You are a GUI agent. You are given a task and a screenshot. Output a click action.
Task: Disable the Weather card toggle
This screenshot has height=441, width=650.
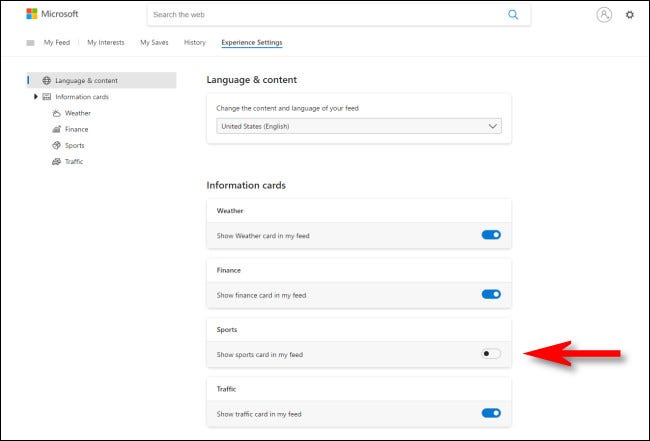(x=490, y=235)
